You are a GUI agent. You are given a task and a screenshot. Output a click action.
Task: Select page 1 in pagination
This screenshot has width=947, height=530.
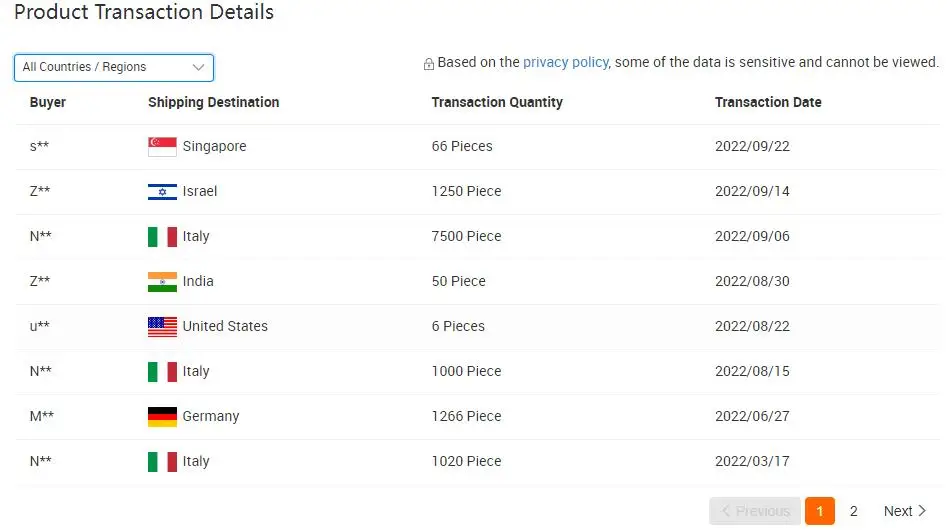(x=819, y=511)
